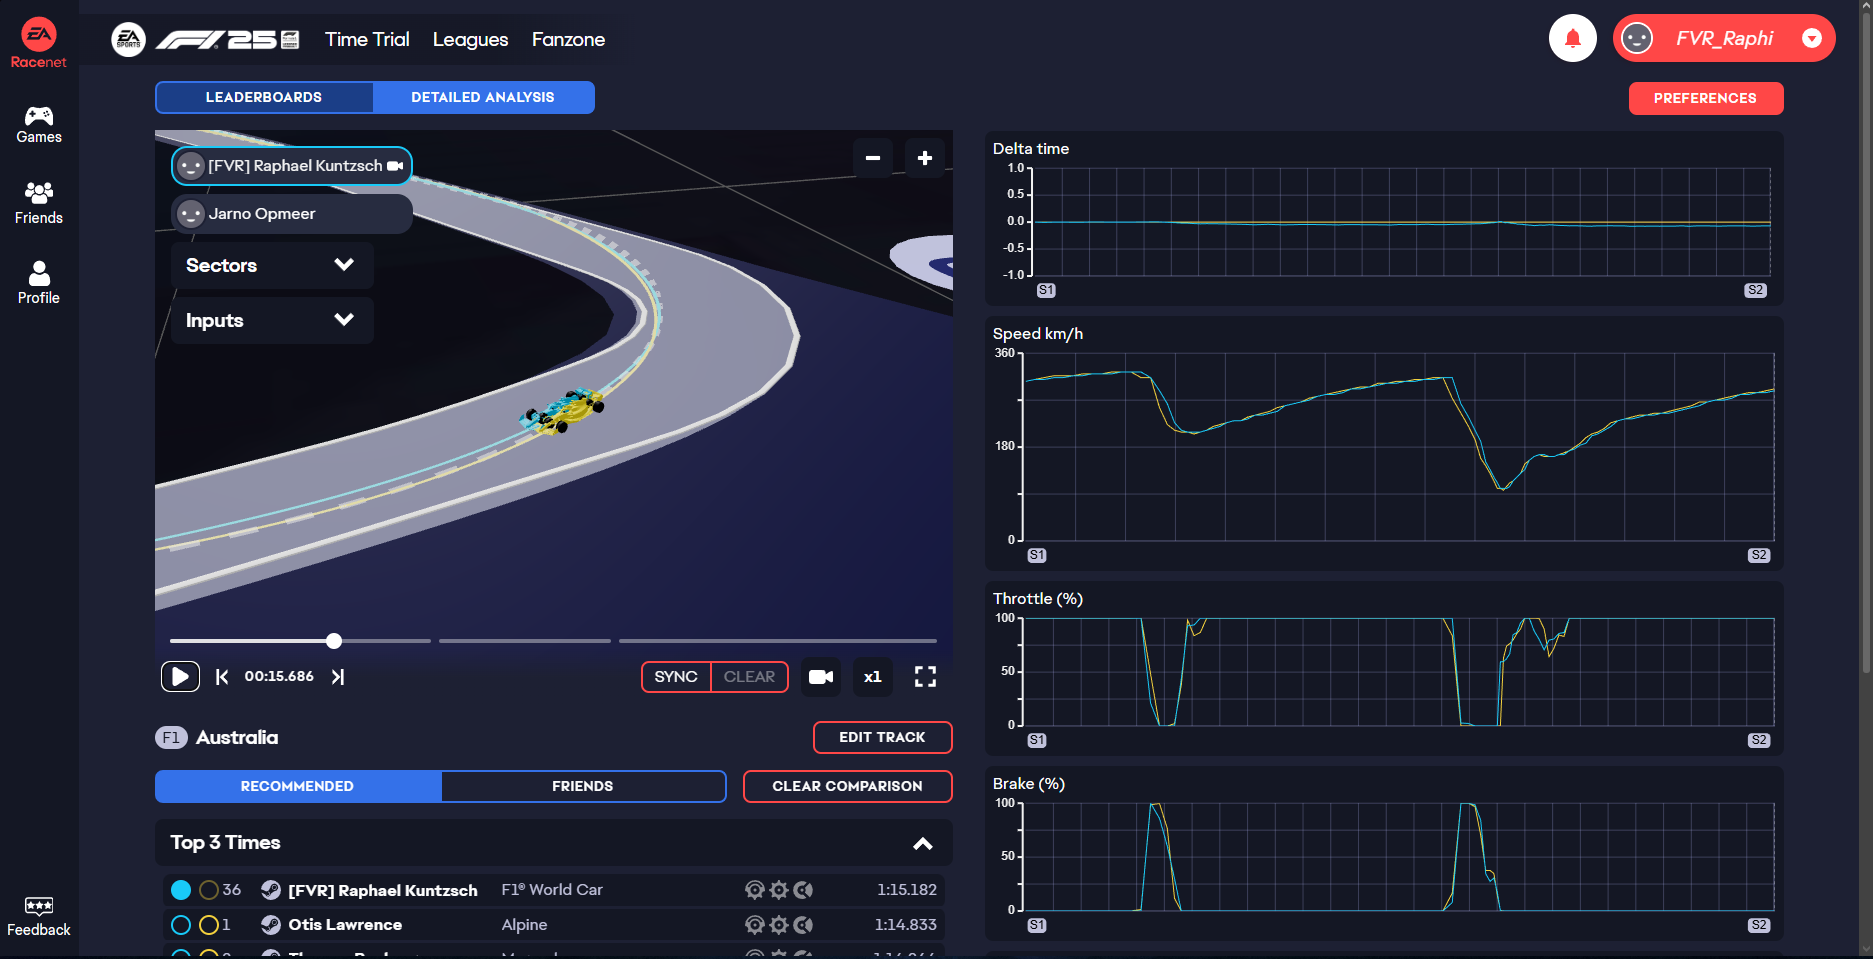Click Otis Lawrence row third assist icon
Viewport: 1873px width, 959px height.
pos(803,925)
